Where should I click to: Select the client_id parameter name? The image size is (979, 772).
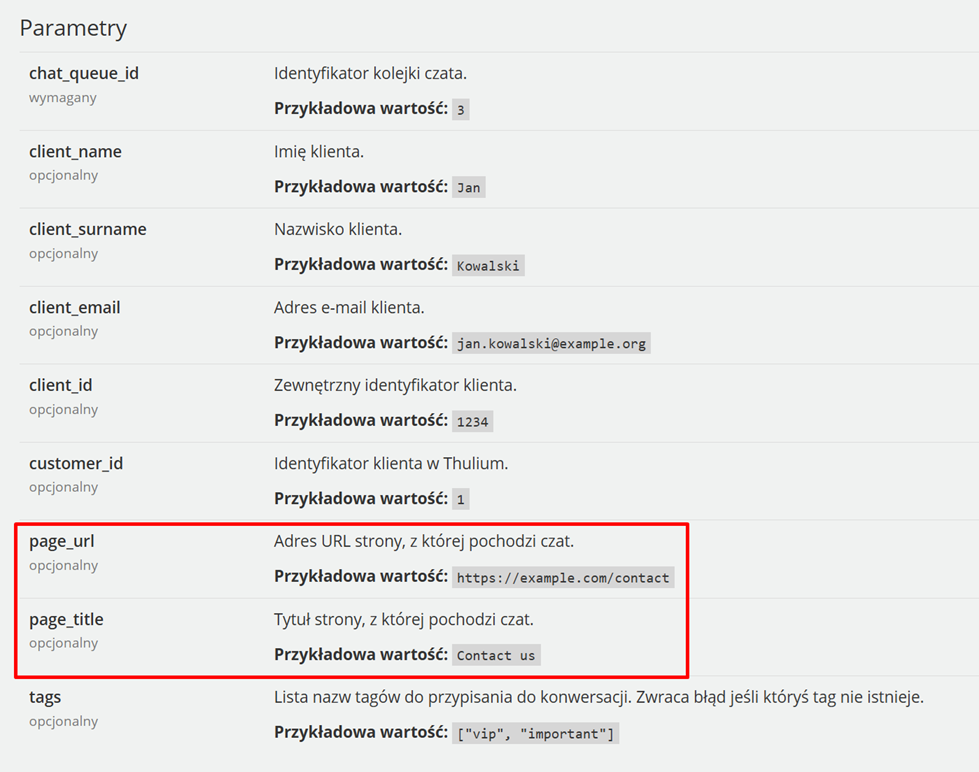tap(61, 385)
